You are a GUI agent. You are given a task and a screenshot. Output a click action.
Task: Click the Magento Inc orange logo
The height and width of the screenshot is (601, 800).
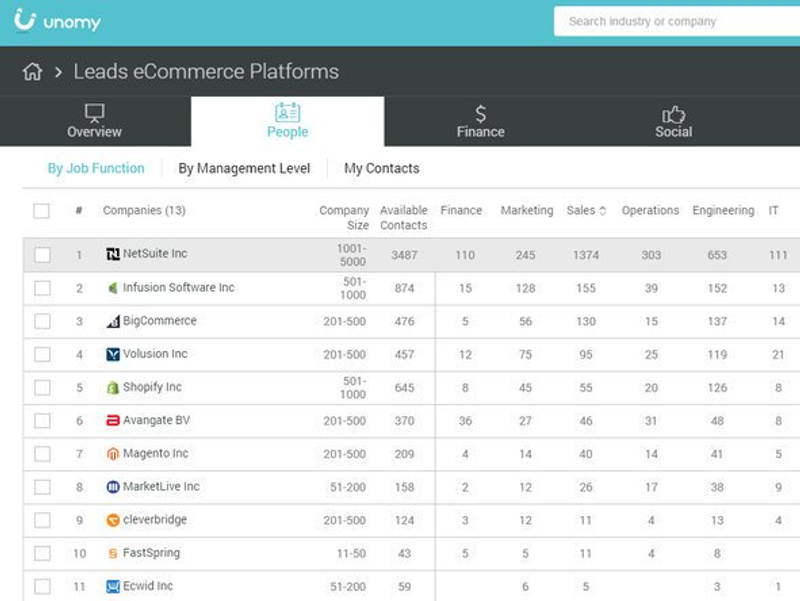[x=113, y=454]
